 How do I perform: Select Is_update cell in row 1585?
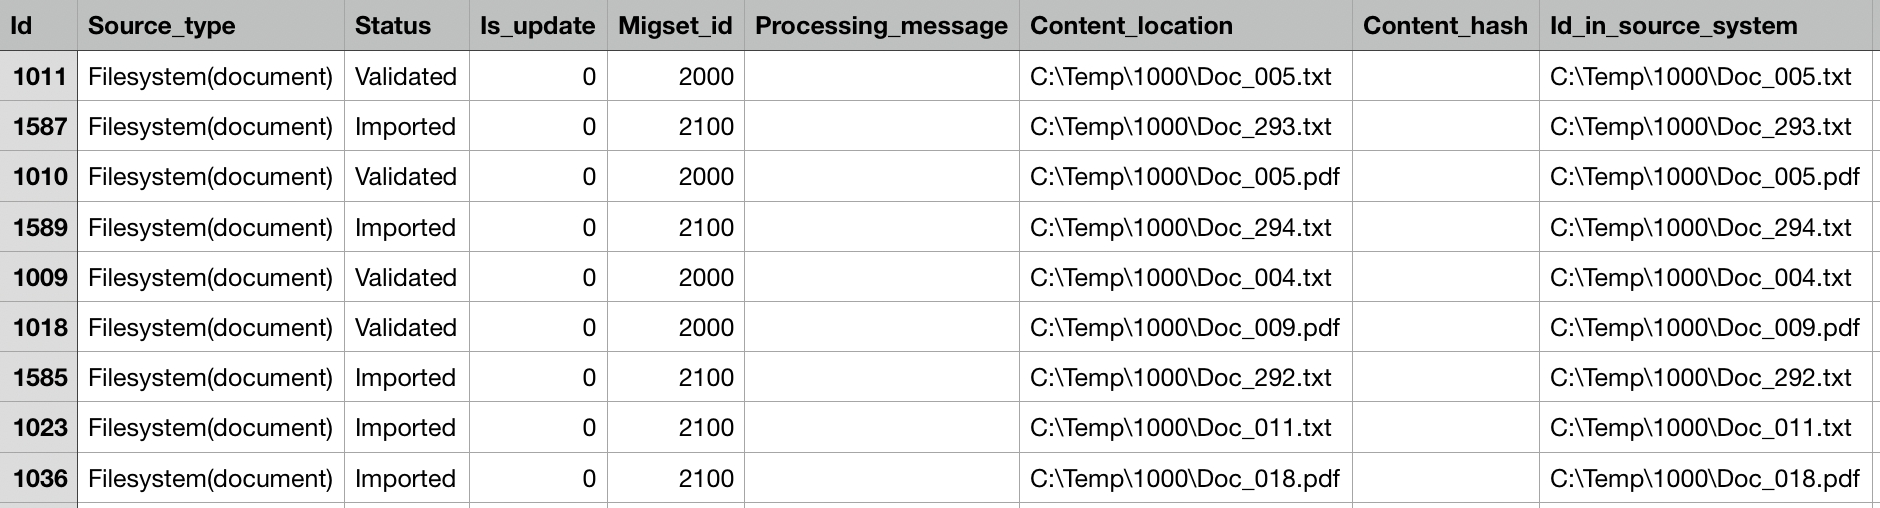pyautogui.click(x=538, y=378)
